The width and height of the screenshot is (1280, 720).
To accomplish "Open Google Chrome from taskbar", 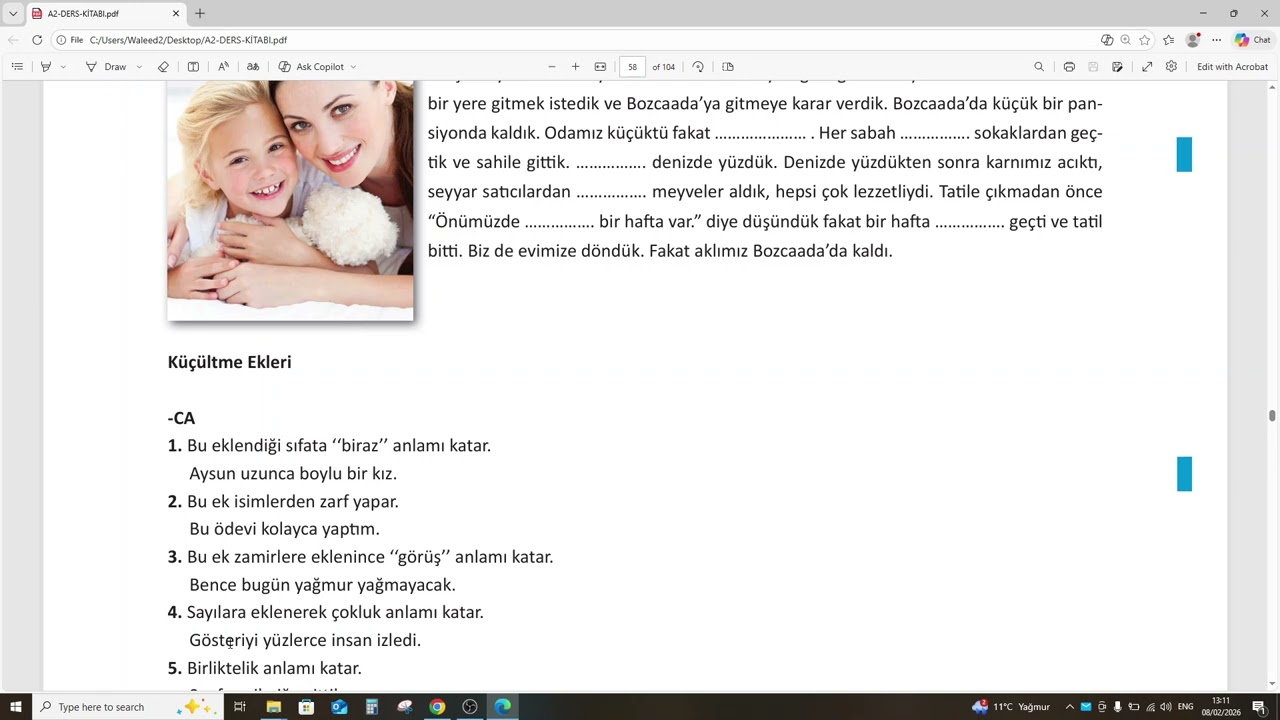I will (437, 707).
